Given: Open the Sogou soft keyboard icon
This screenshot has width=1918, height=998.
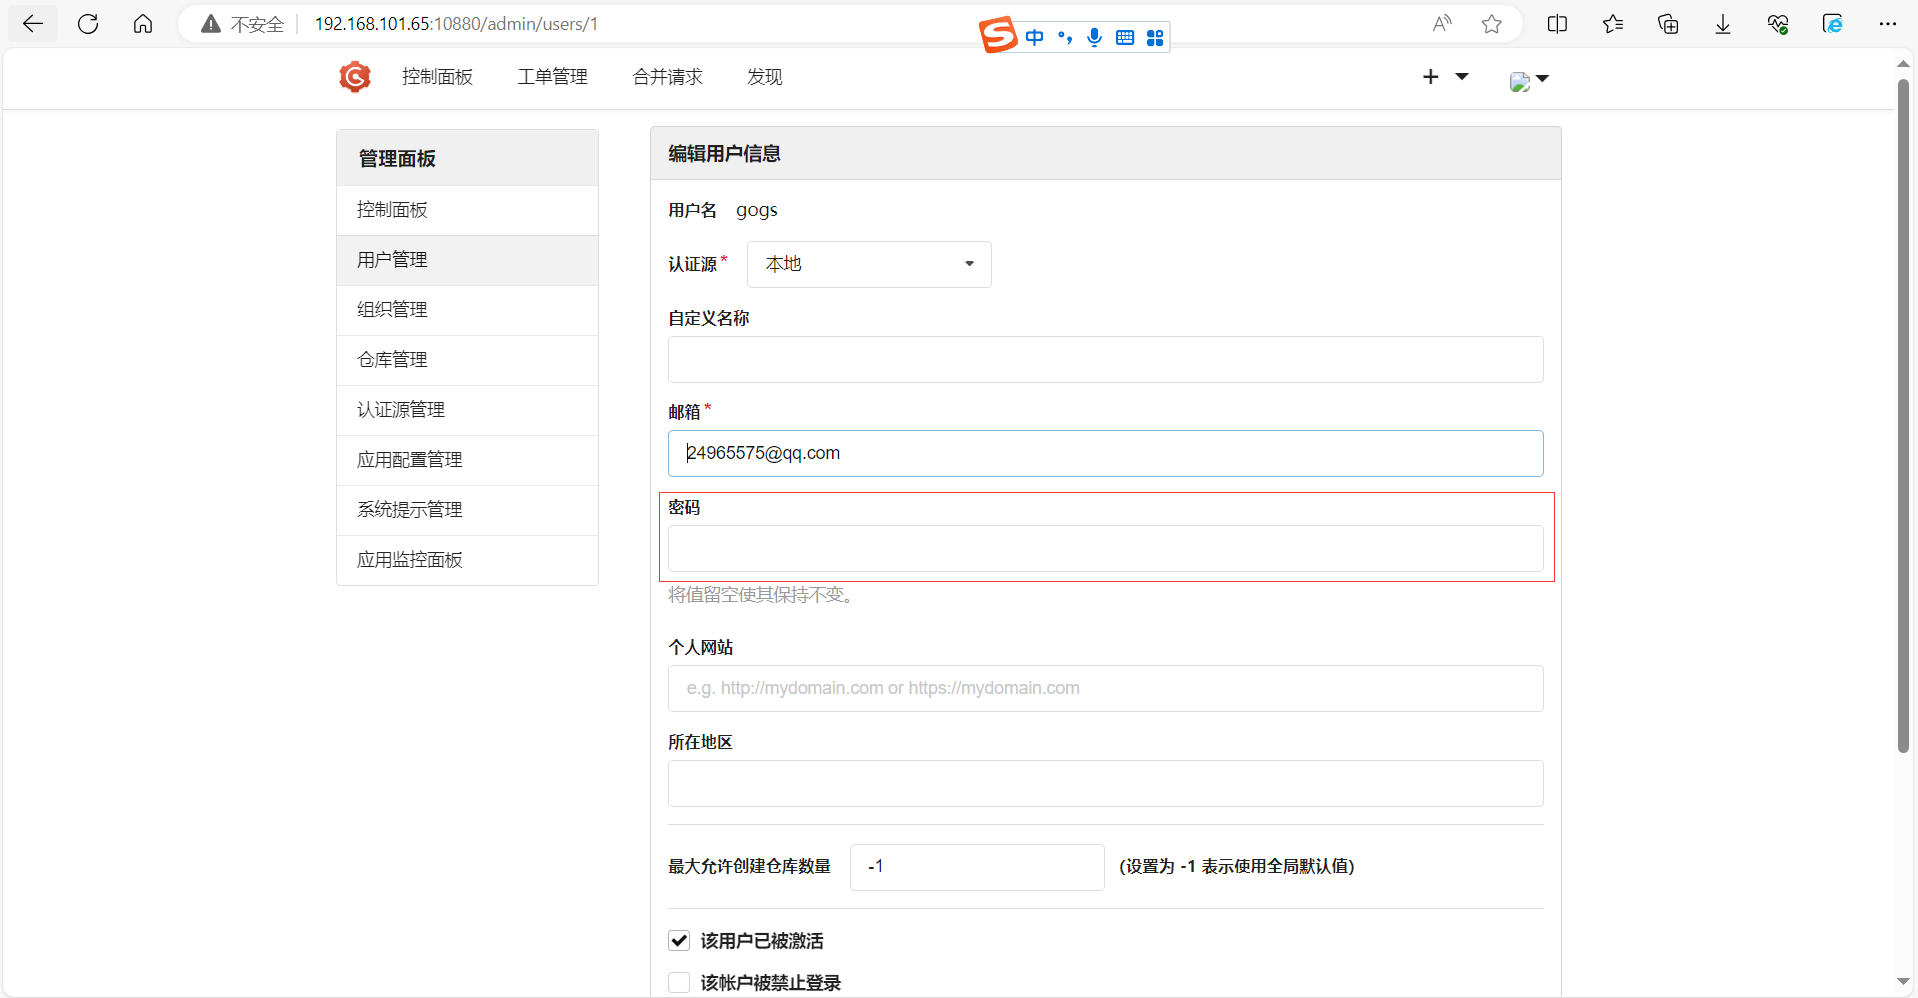Looking at the screenshot, I should pos(1125,38).
